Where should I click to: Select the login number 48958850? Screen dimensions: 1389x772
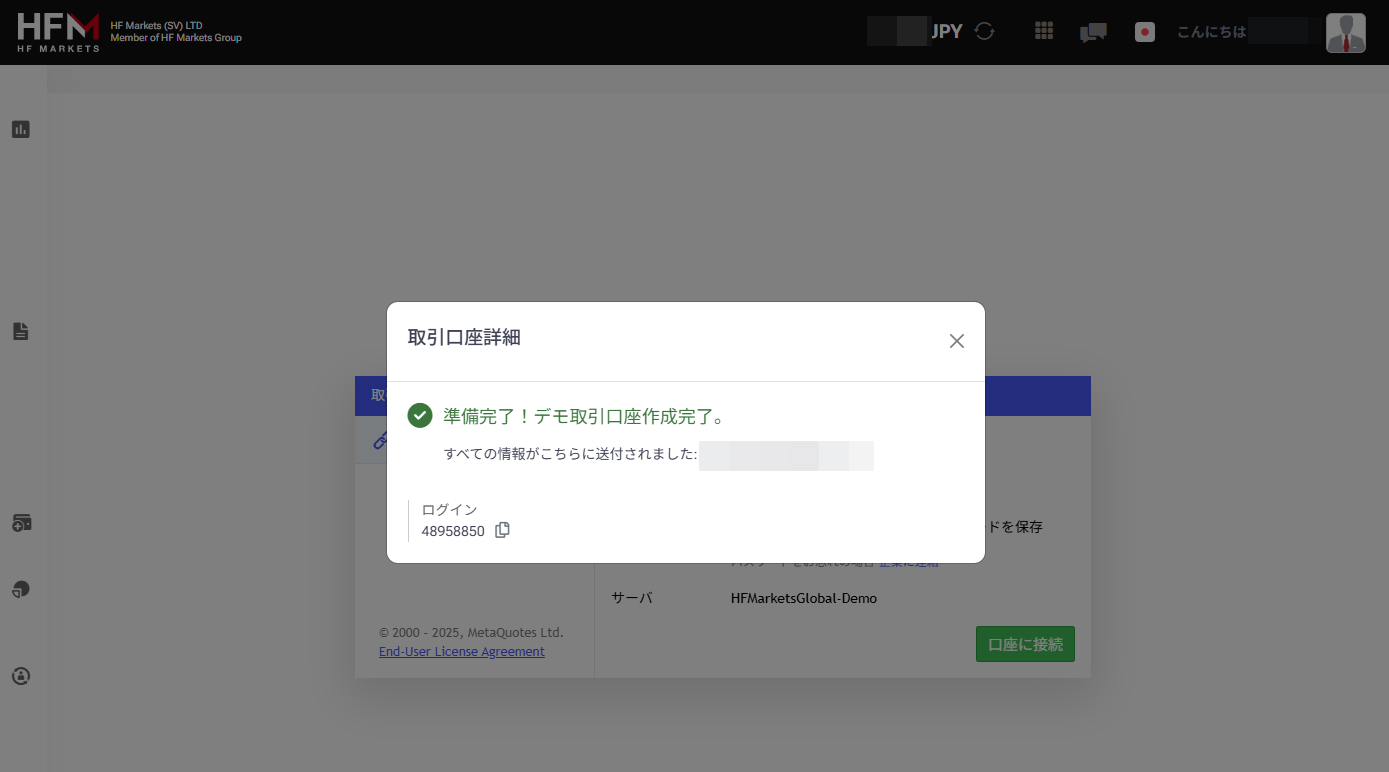tap(453, 531)
